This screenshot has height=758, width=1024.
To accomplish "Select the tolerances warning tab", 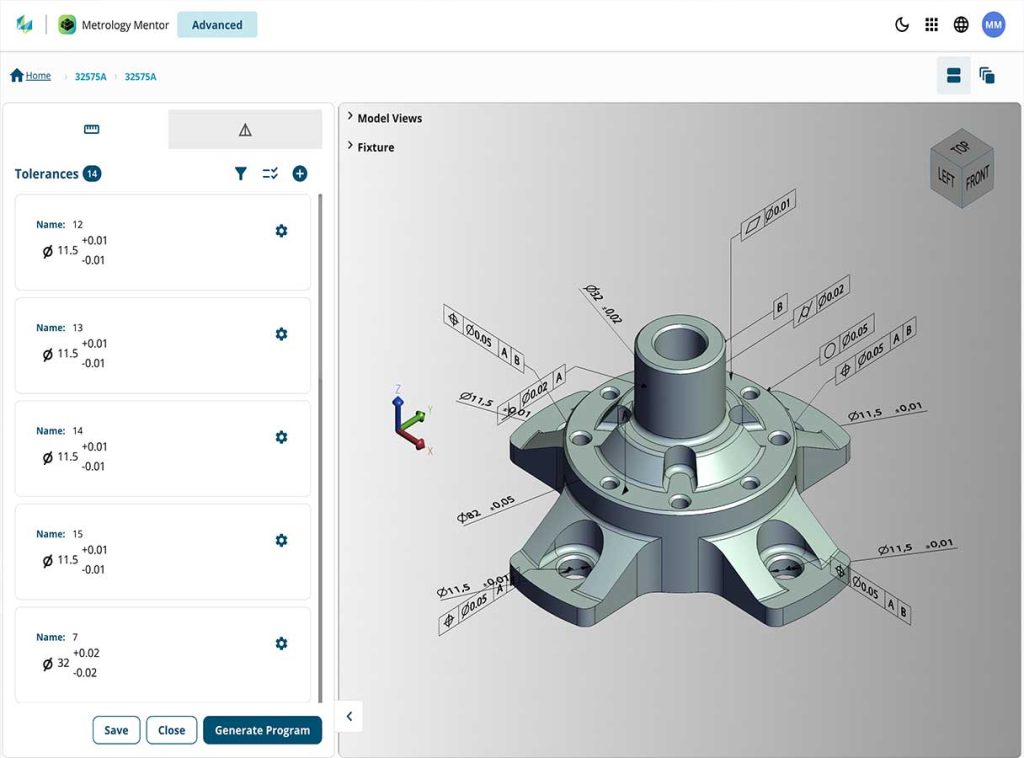I will (245, 129).
